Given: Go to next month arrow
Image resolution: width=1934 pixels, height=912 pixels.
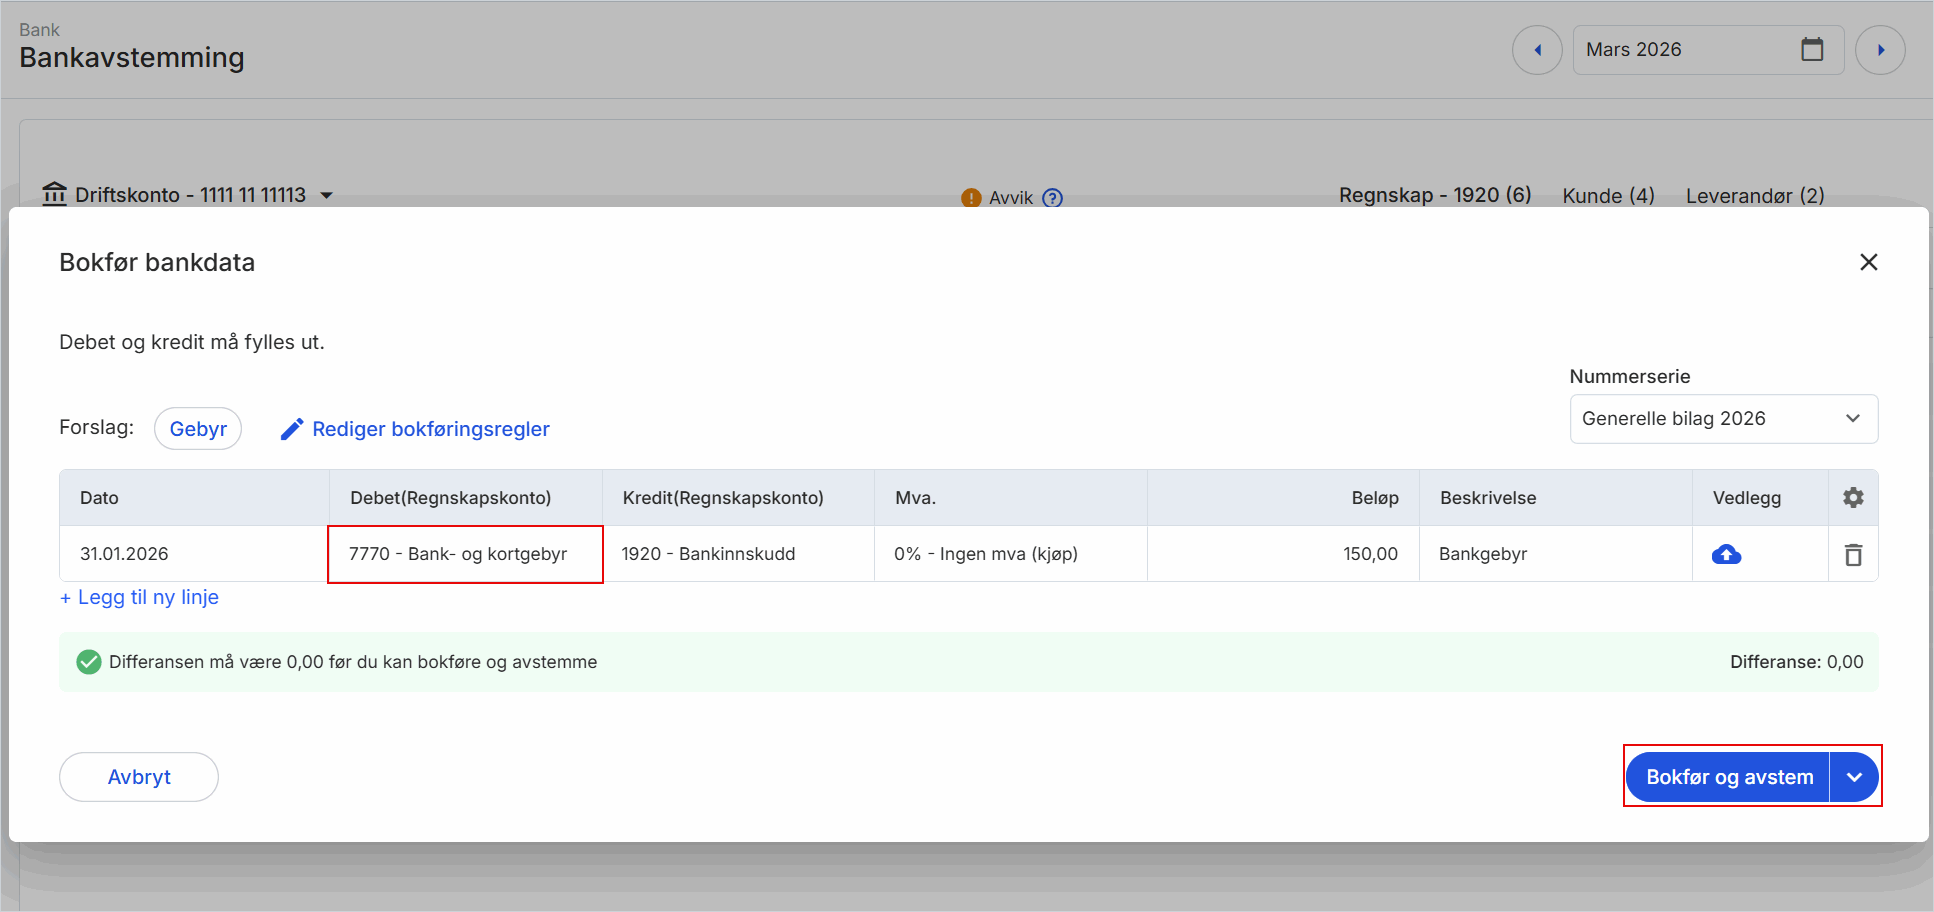Looking at the screenshot, I should tap(1880, 50).
